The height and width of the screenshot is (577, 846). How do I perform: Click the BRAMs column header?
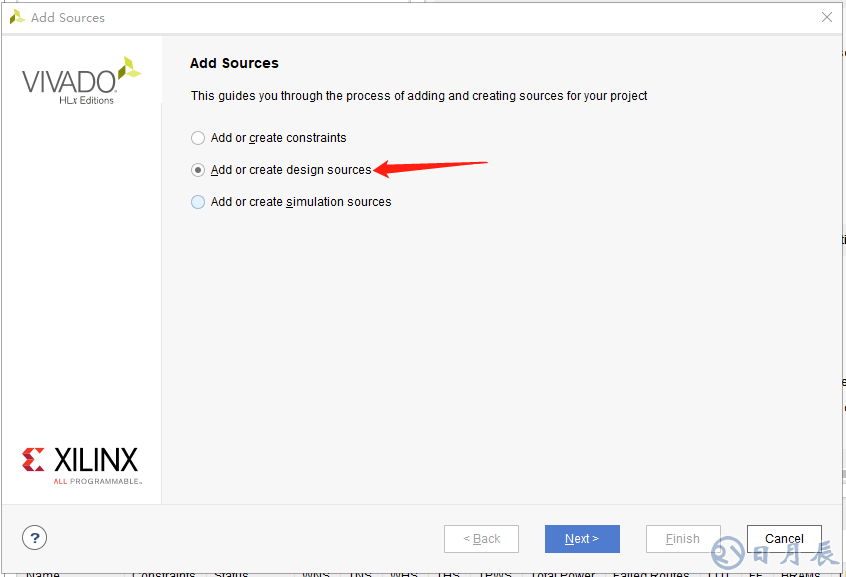point(802,574)
